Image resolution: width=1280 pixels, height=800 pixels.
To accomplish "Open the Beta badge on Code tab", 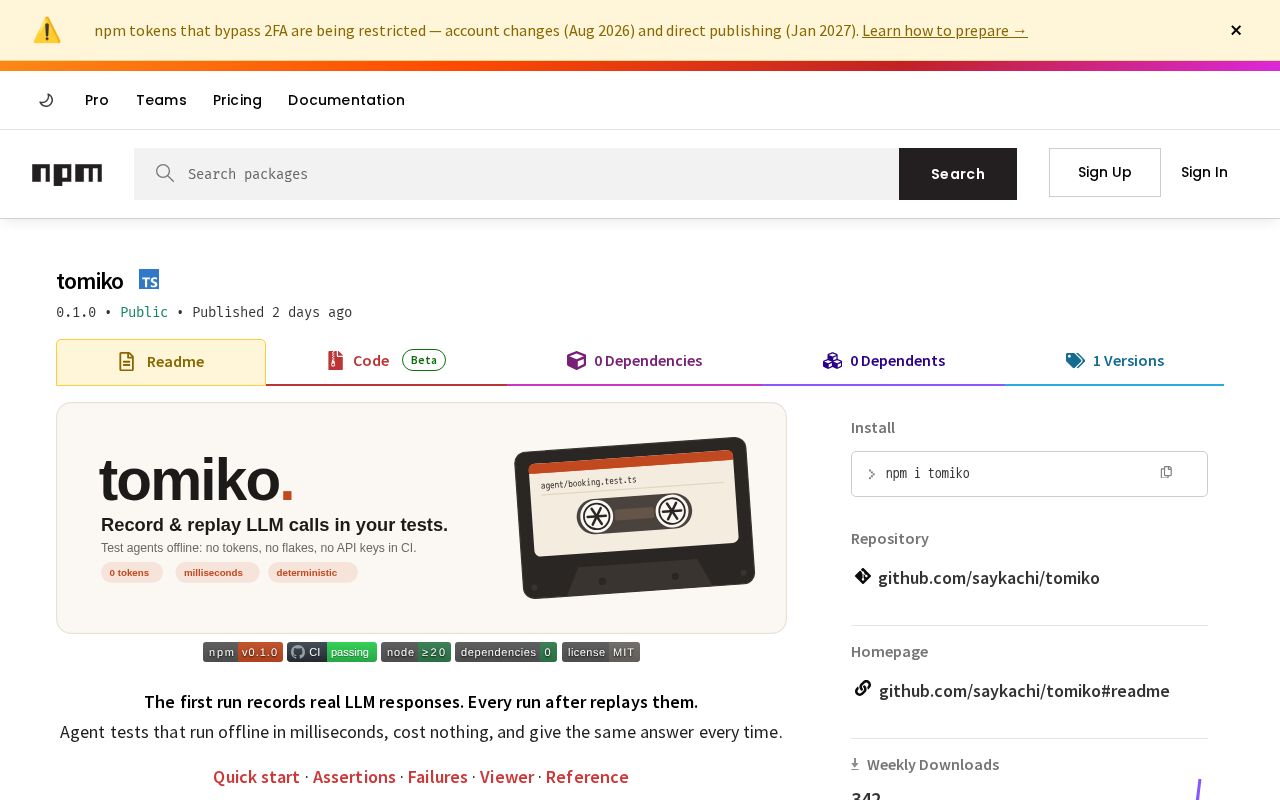I will (x=424, y=360).
